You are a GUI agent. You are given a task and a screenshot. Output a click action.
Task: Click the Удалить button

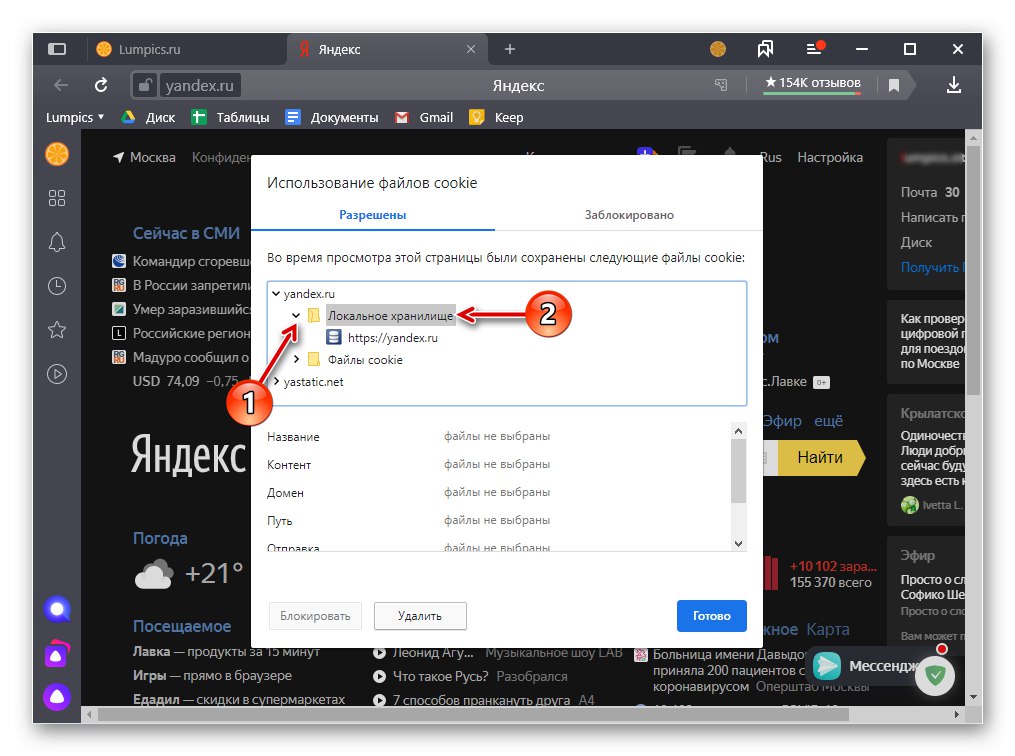point(419,616)
